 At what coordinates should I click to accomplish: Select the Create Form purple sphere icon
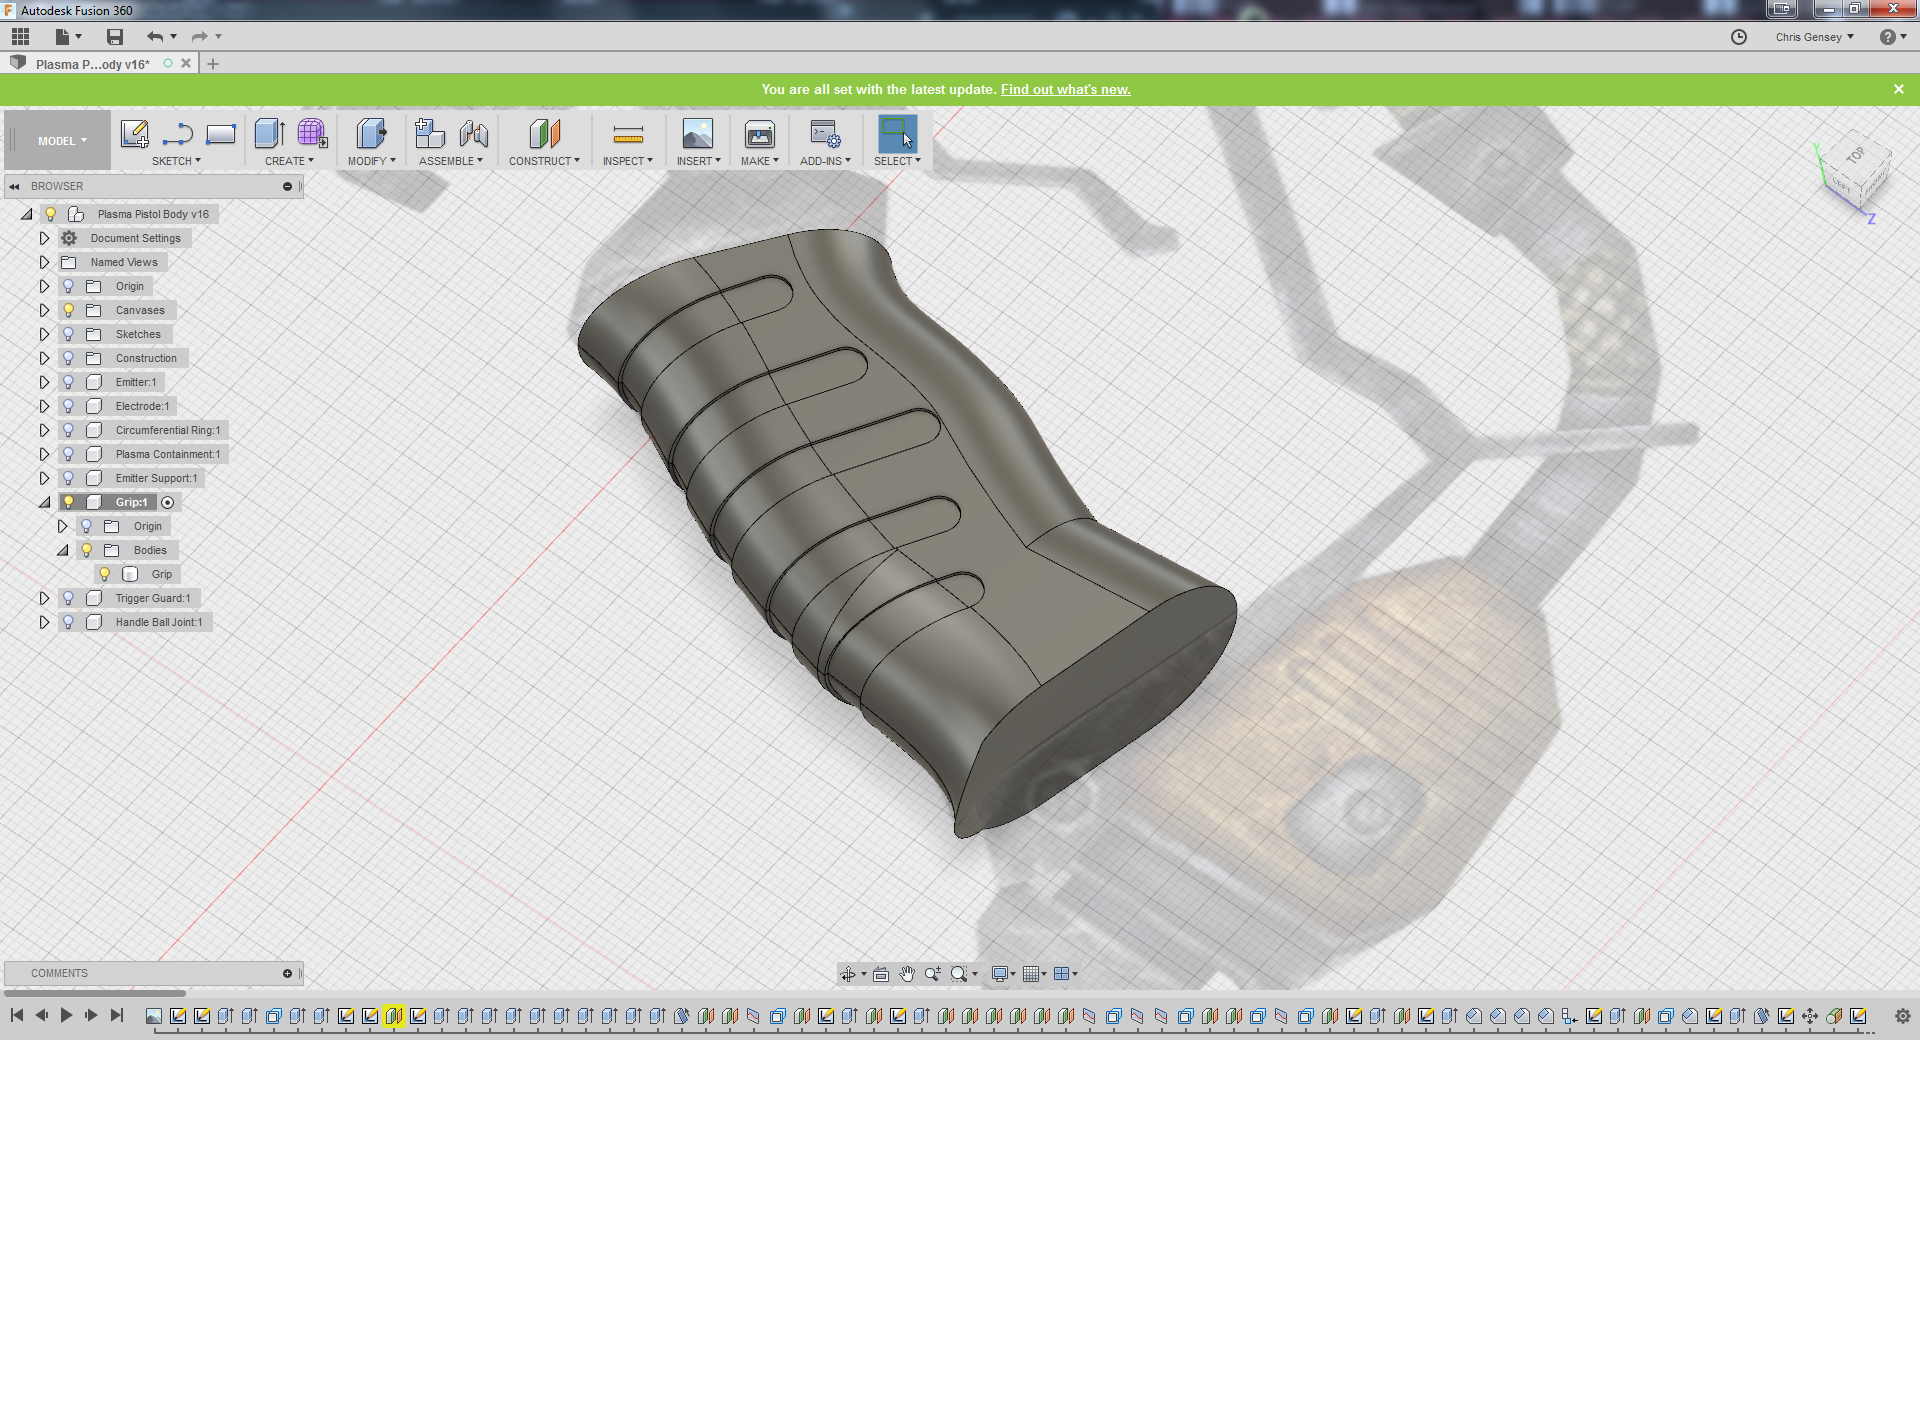(x=311, y=133)
